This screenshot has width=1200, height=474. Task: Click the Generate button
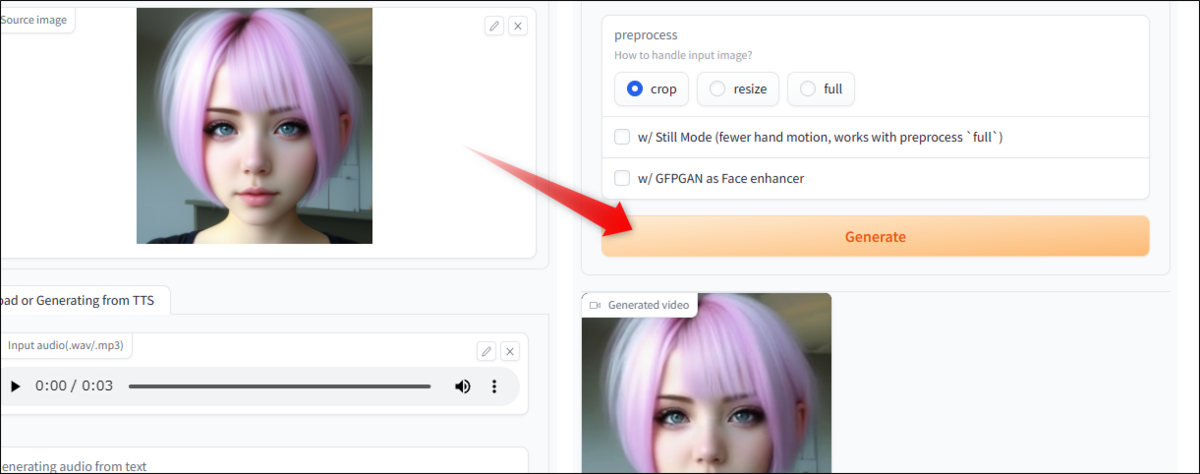(x=875, y=237)
